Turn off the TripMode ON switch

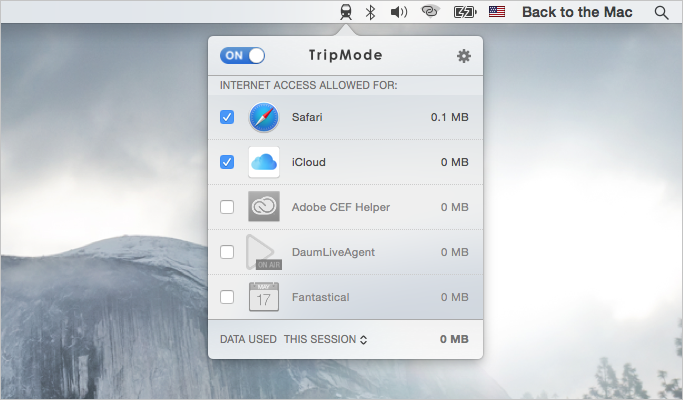pyautogui.click(x=243, y=55)
